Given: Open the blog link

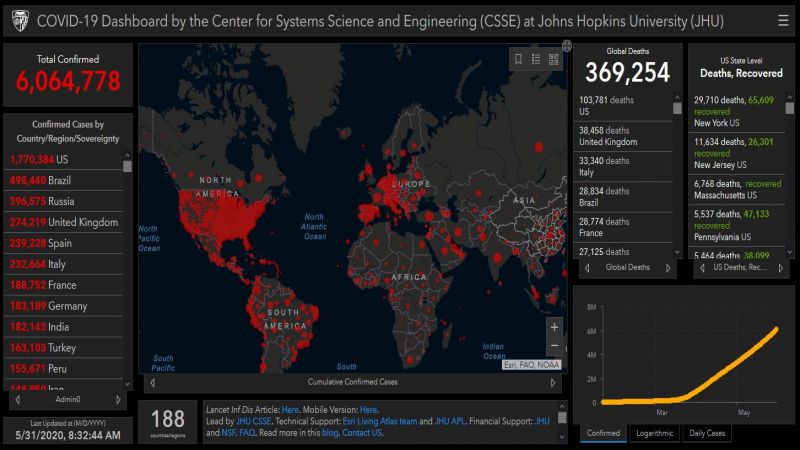Looking at the screenshot, I should 330,433.
